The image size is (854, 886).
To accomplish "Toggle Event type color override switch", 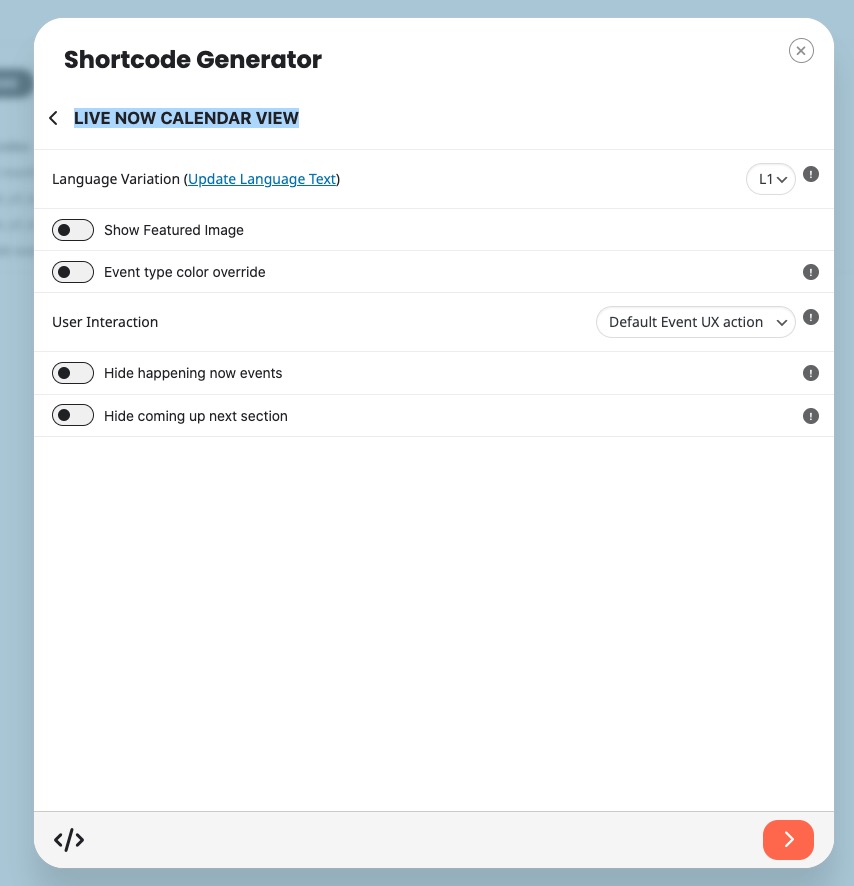I will [x=73, y=272].
